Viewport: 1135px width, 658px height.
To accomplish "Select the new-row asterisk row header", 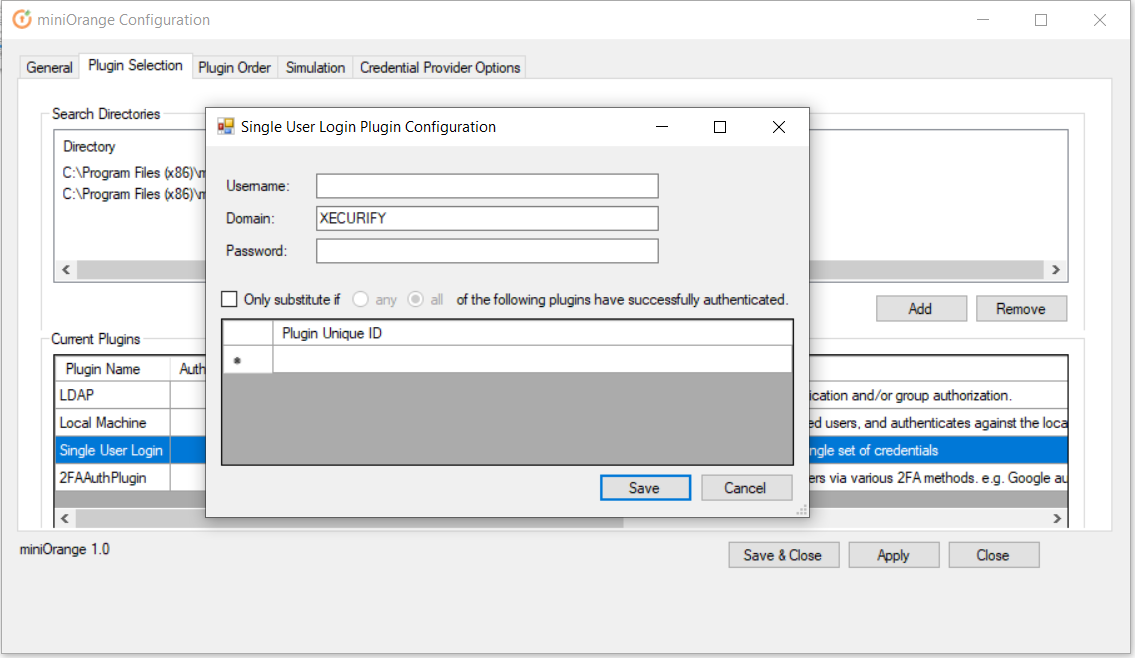I will 248,360.
